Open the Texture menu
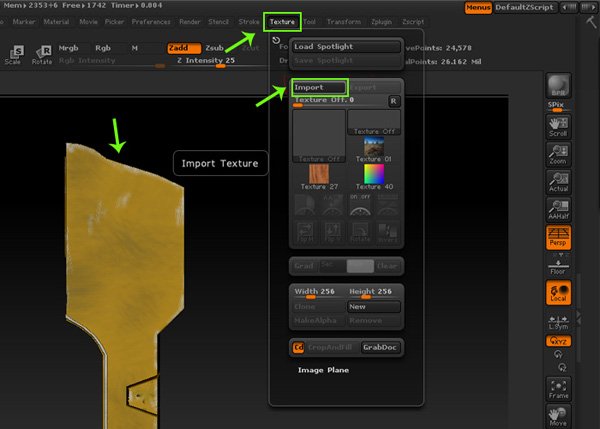 [281, 20]
